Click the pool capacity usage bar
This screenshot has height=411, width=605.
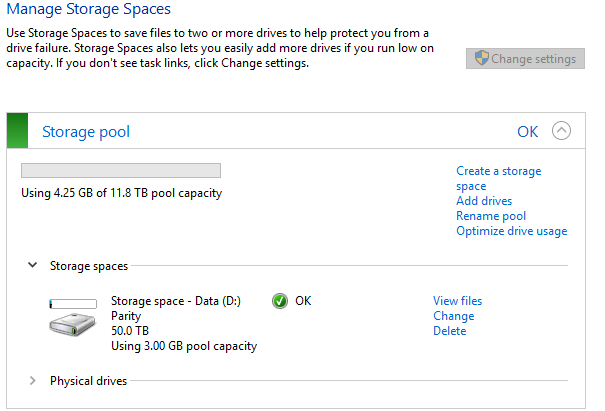coord(120,171)
